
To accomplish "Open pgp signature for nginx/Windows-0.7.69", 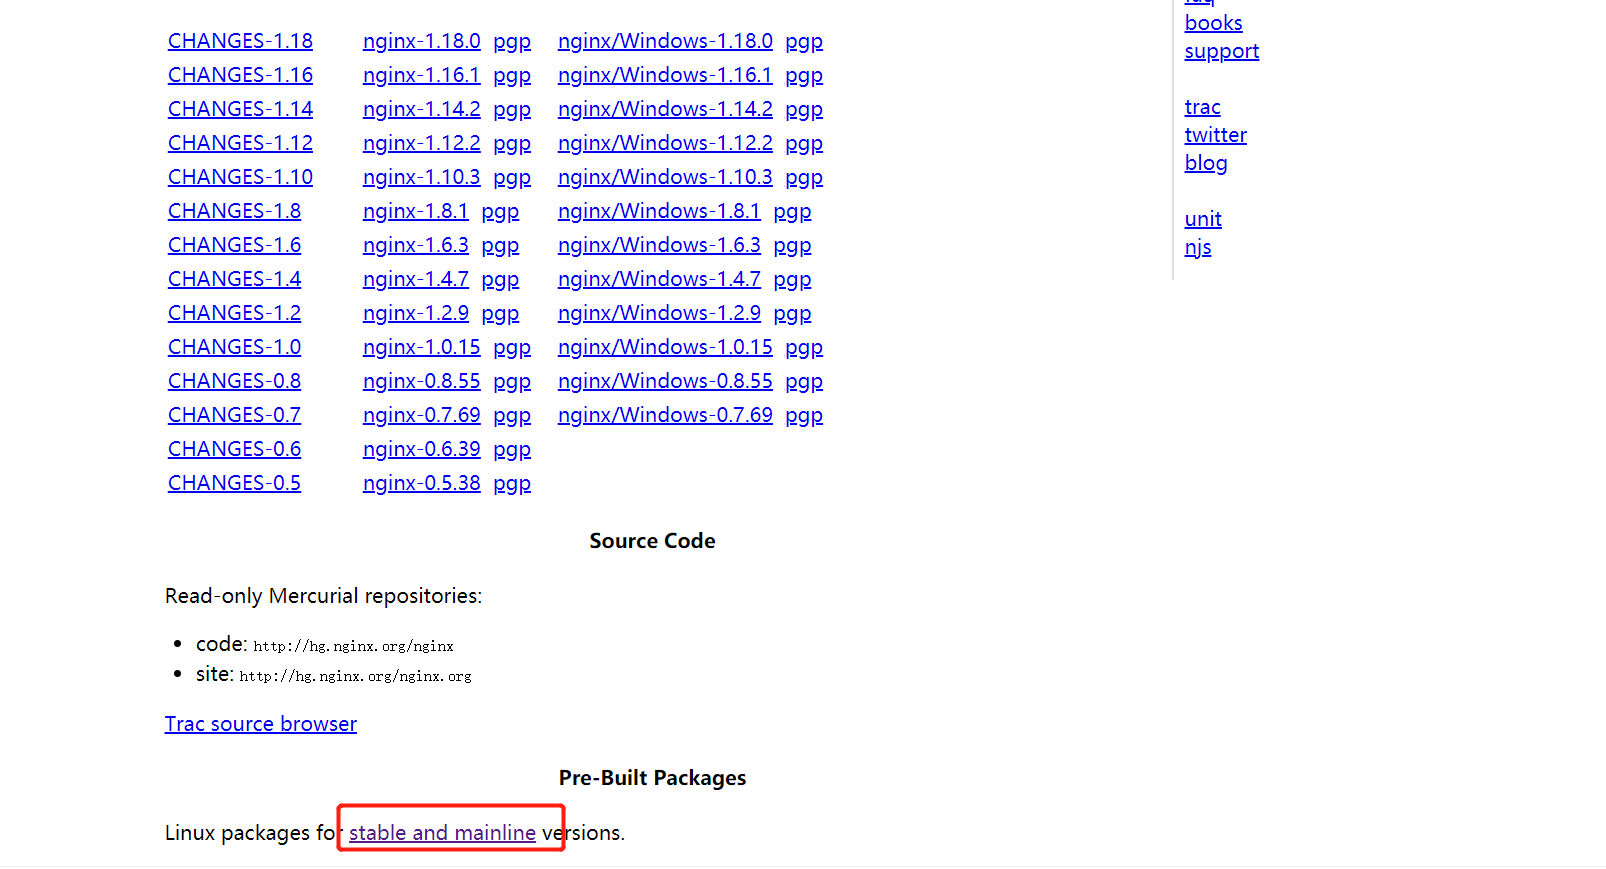I will point(804,416).
